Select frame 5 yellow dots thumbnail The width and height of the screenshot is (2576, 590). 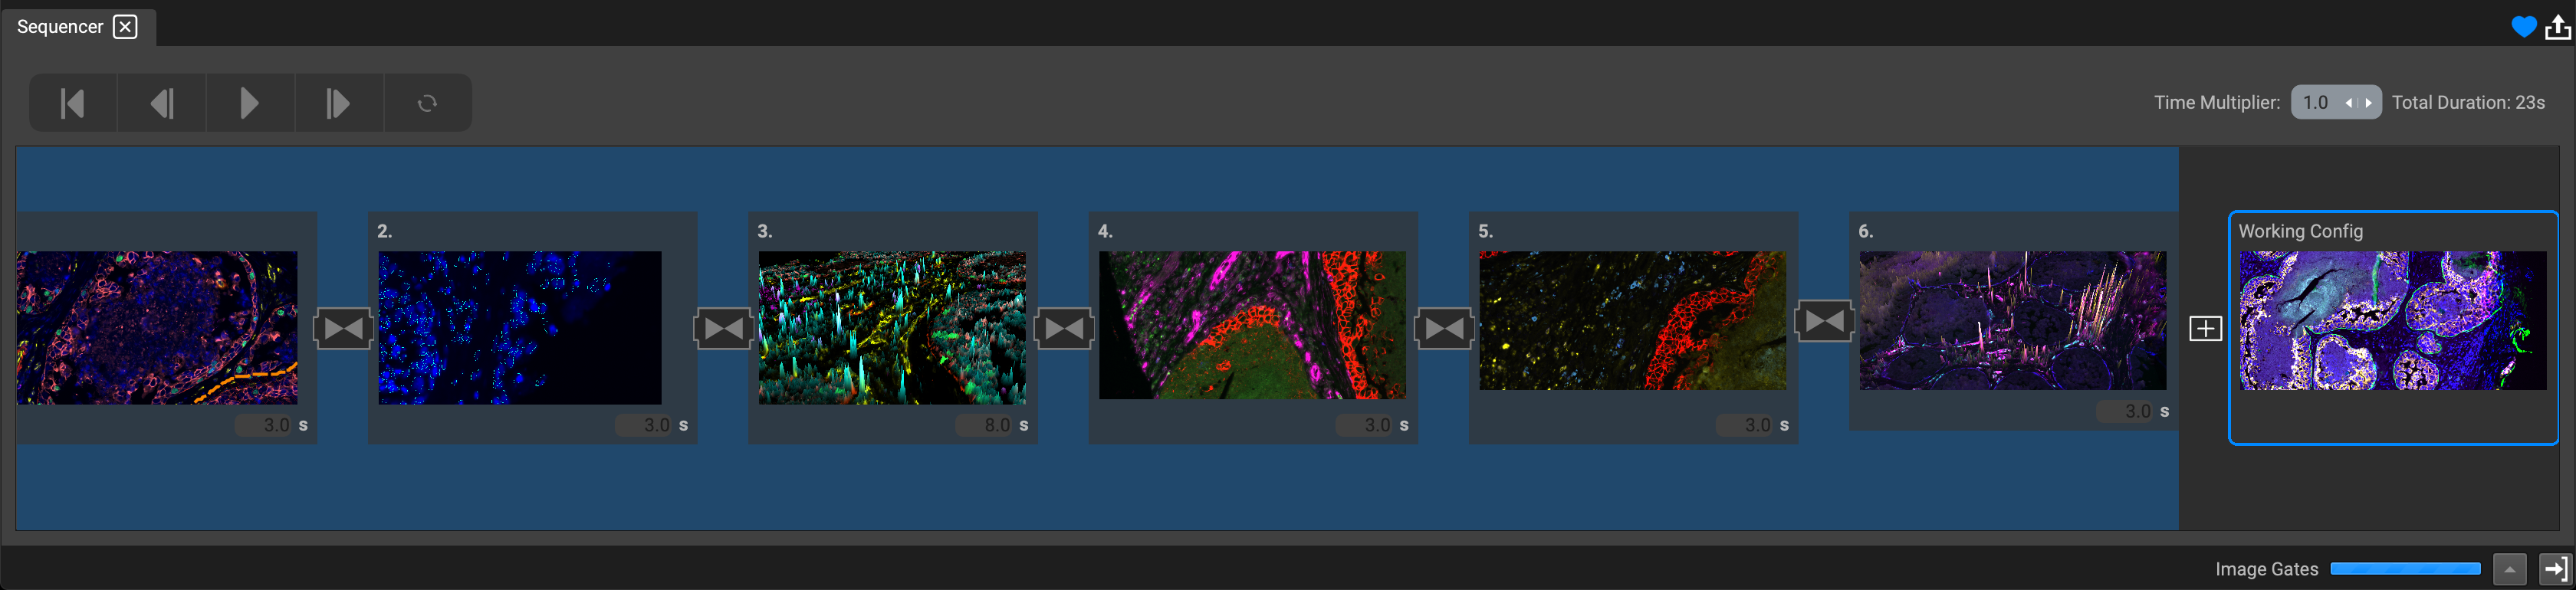[x=1632, y=321]
